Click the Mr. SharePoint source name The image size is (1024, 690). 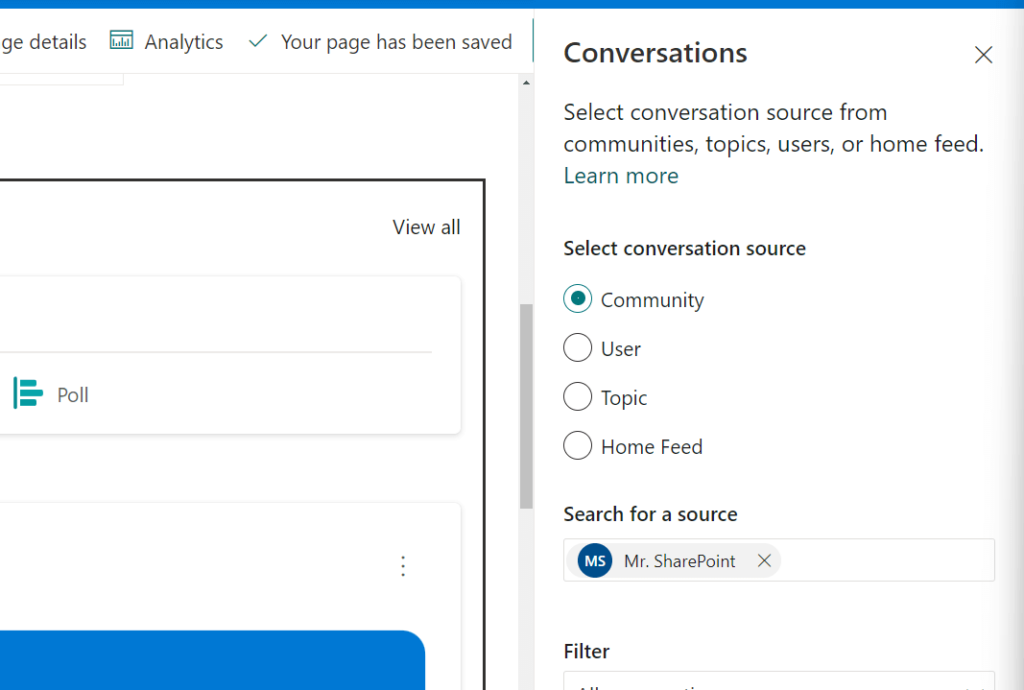[x=679, y=561]
